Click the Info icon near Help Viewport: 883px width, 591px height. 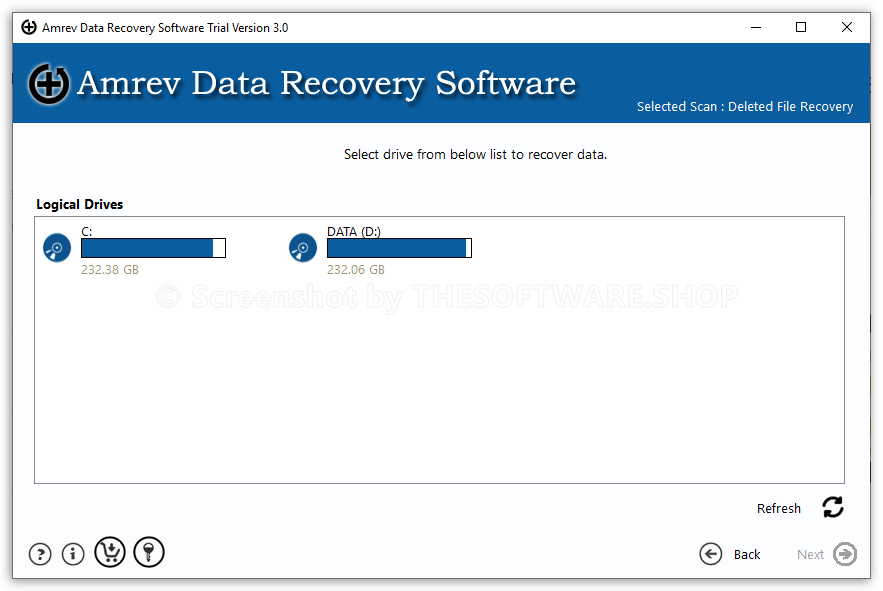click(x=72, y=553)
